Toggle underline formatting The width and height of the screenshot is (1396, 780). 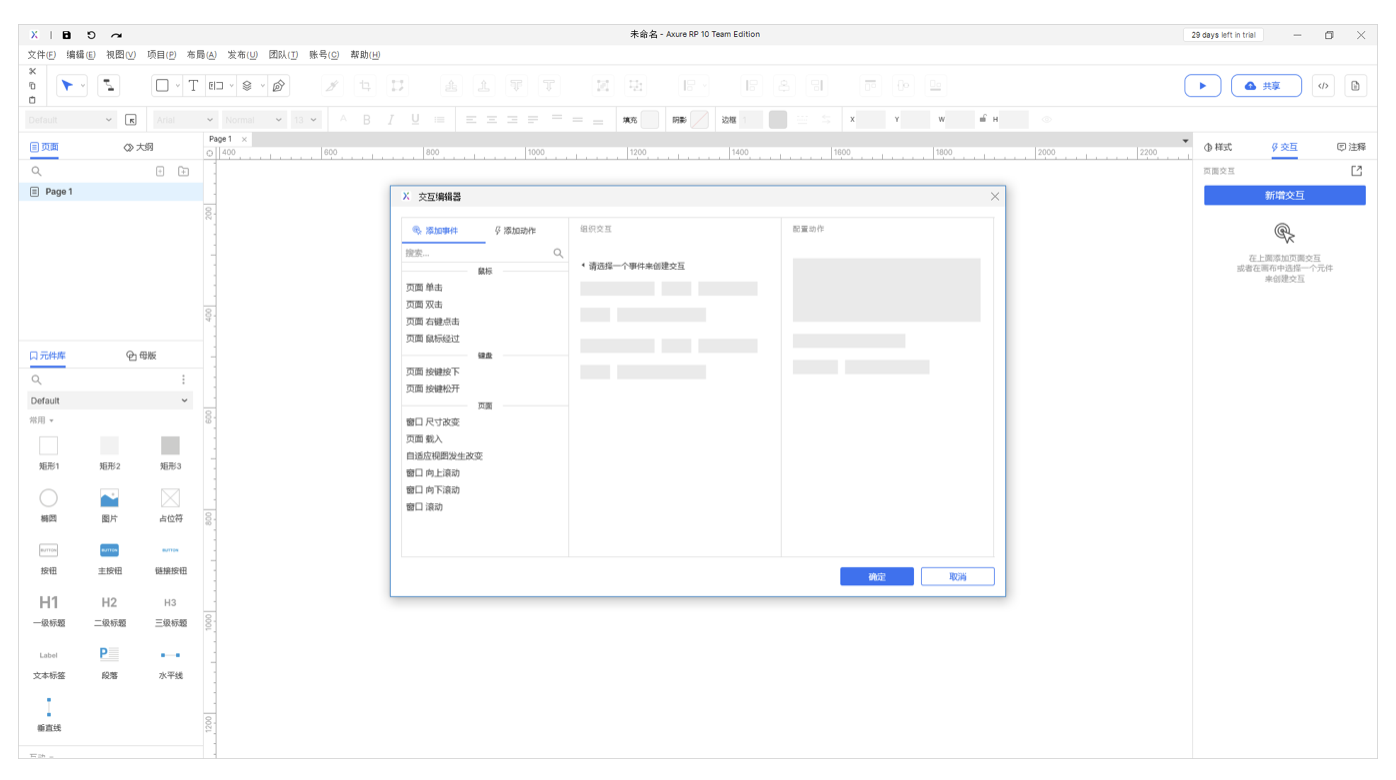pos(415,120)
